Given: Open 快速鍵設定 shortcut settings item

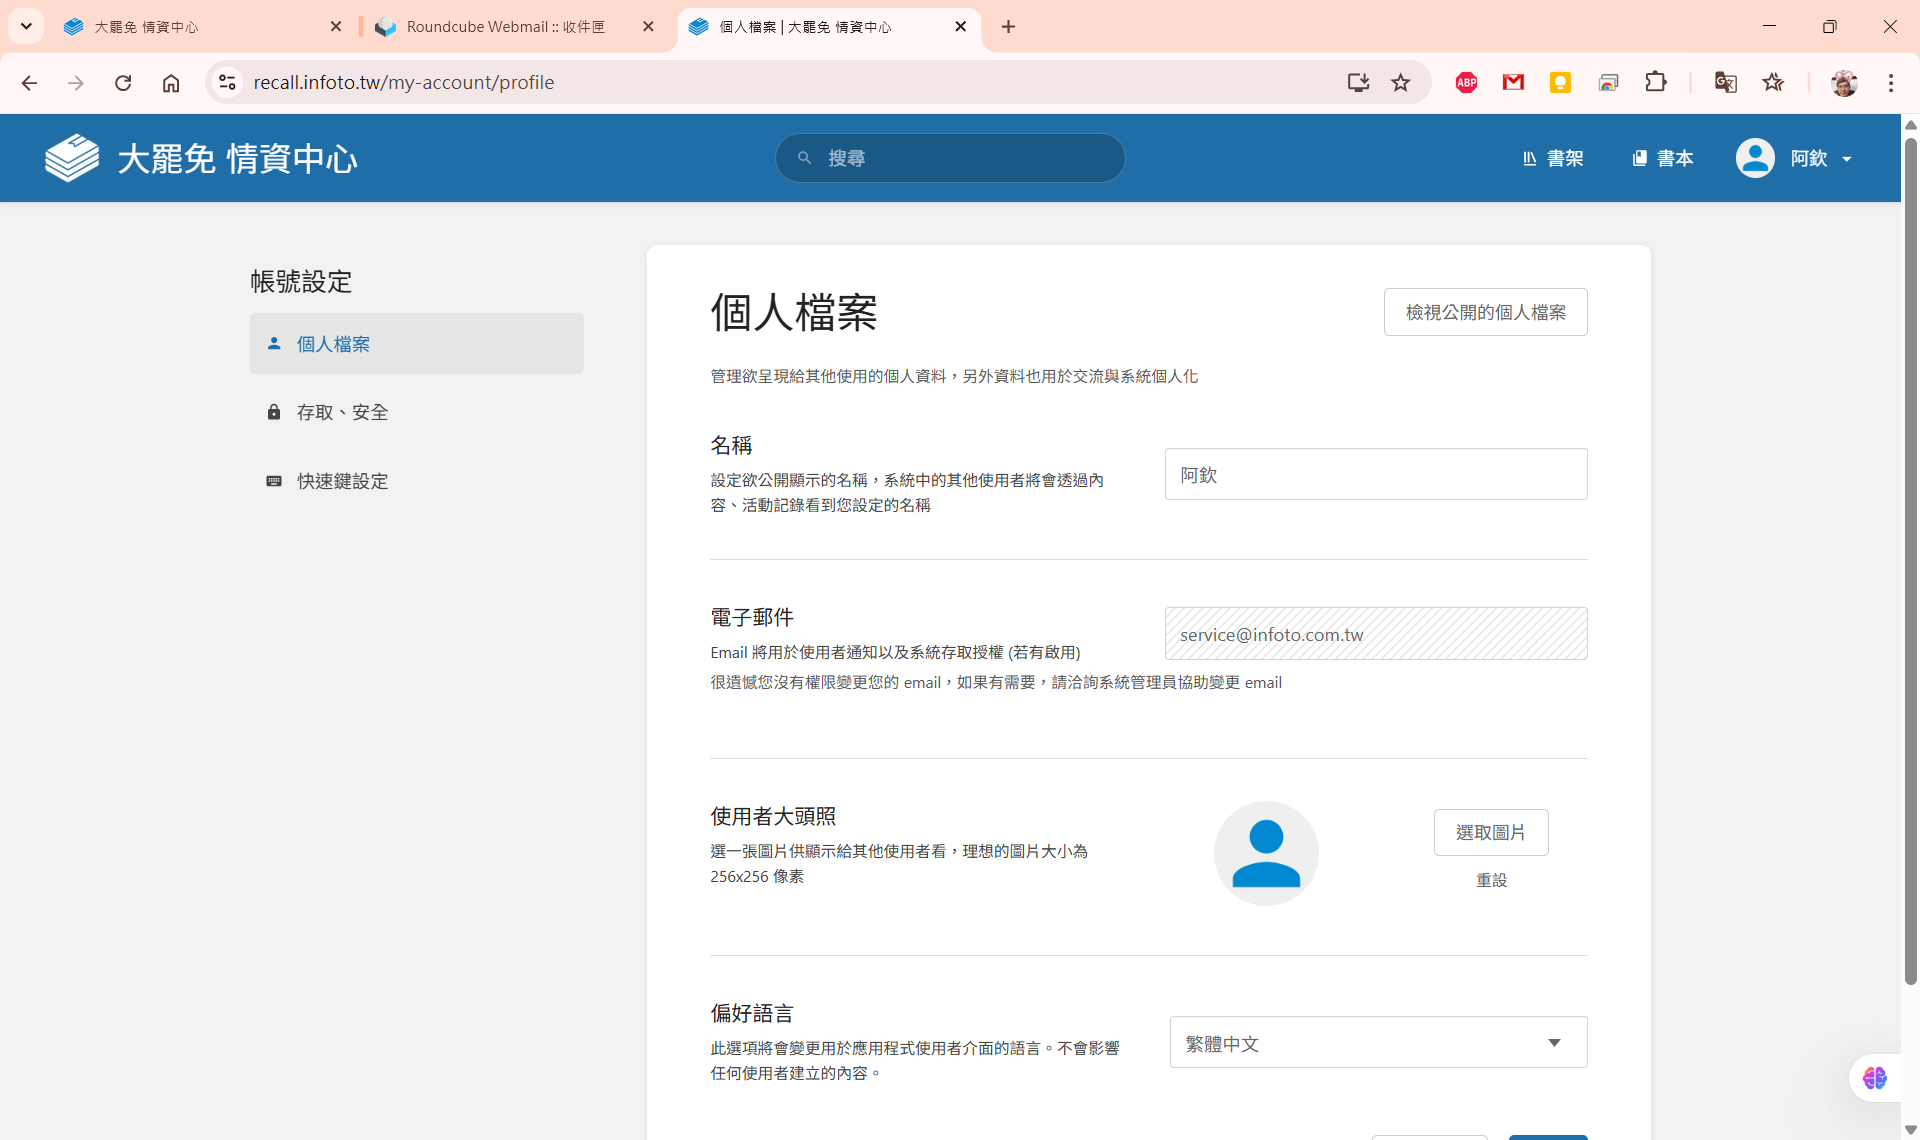Looking at the screenshot, I should [x=342, y=481].
